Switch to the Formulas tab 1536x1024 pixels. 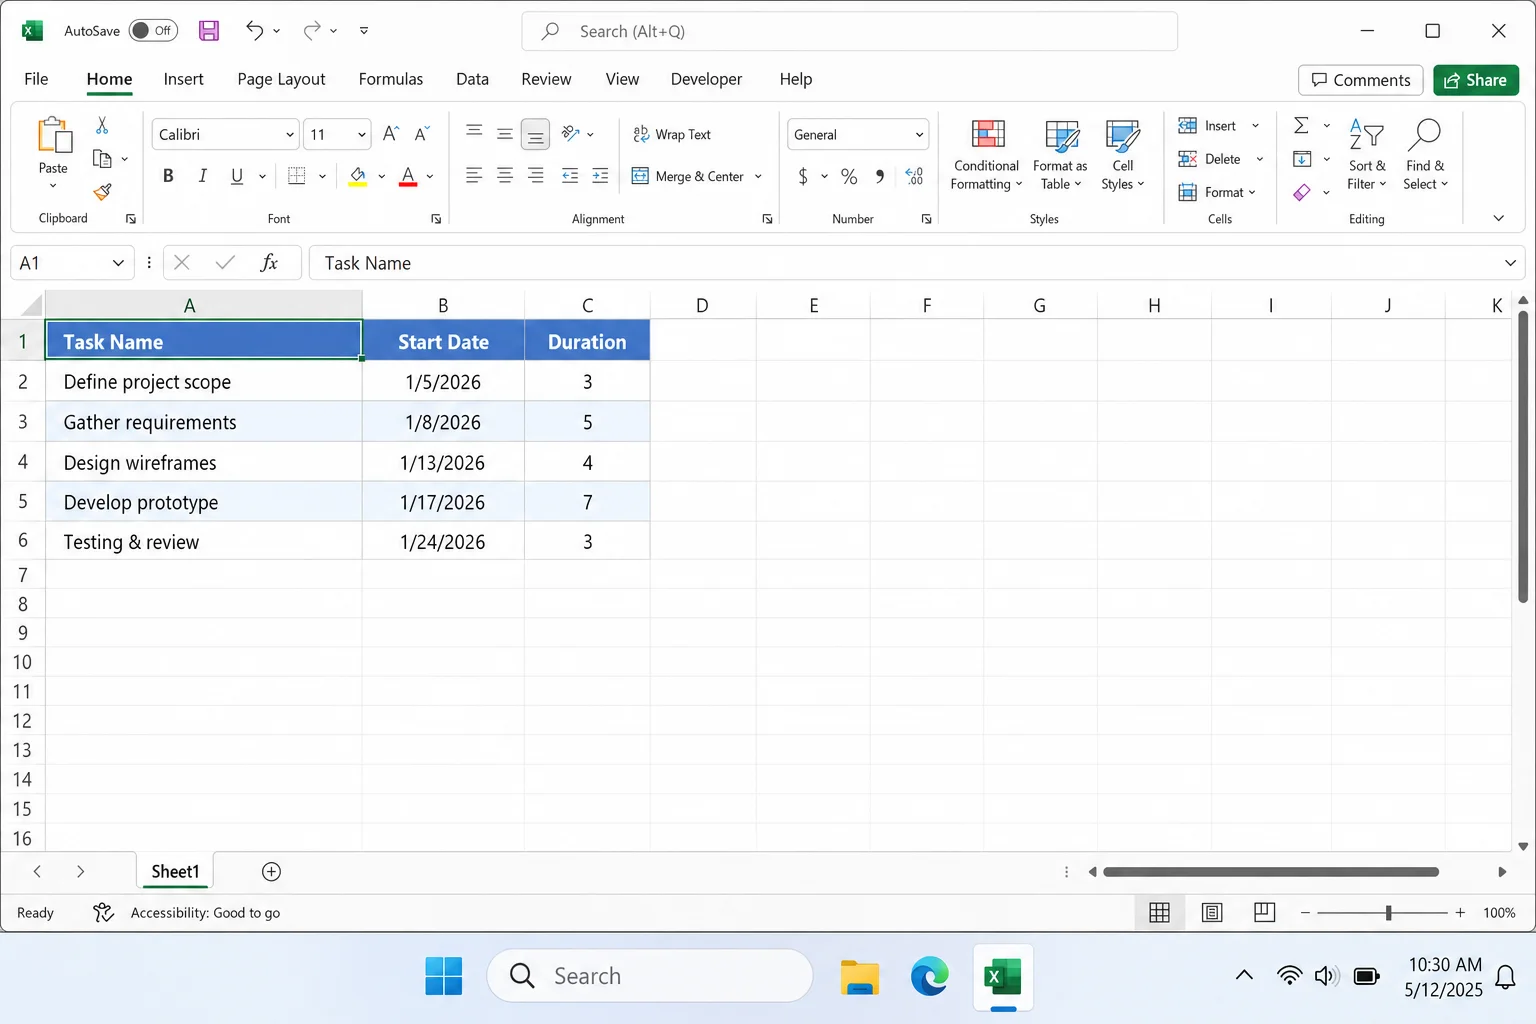pyautogui.click(x=391, y=79)
